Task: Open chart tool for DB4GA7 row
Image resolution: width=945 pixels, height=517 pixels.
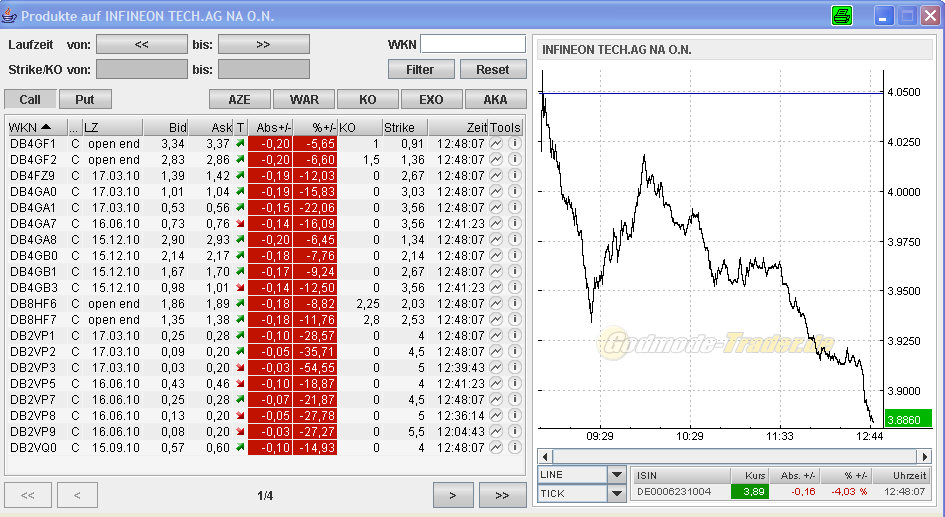Action: [x=496, y=224]
